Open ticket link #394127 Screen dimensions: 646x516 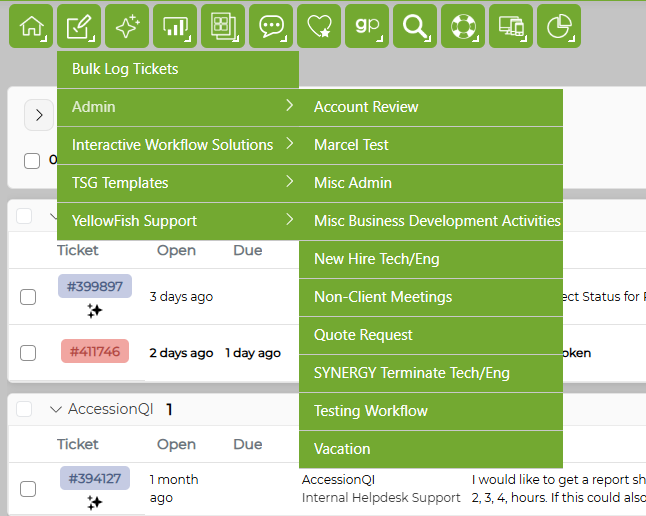tap(95, 478)
